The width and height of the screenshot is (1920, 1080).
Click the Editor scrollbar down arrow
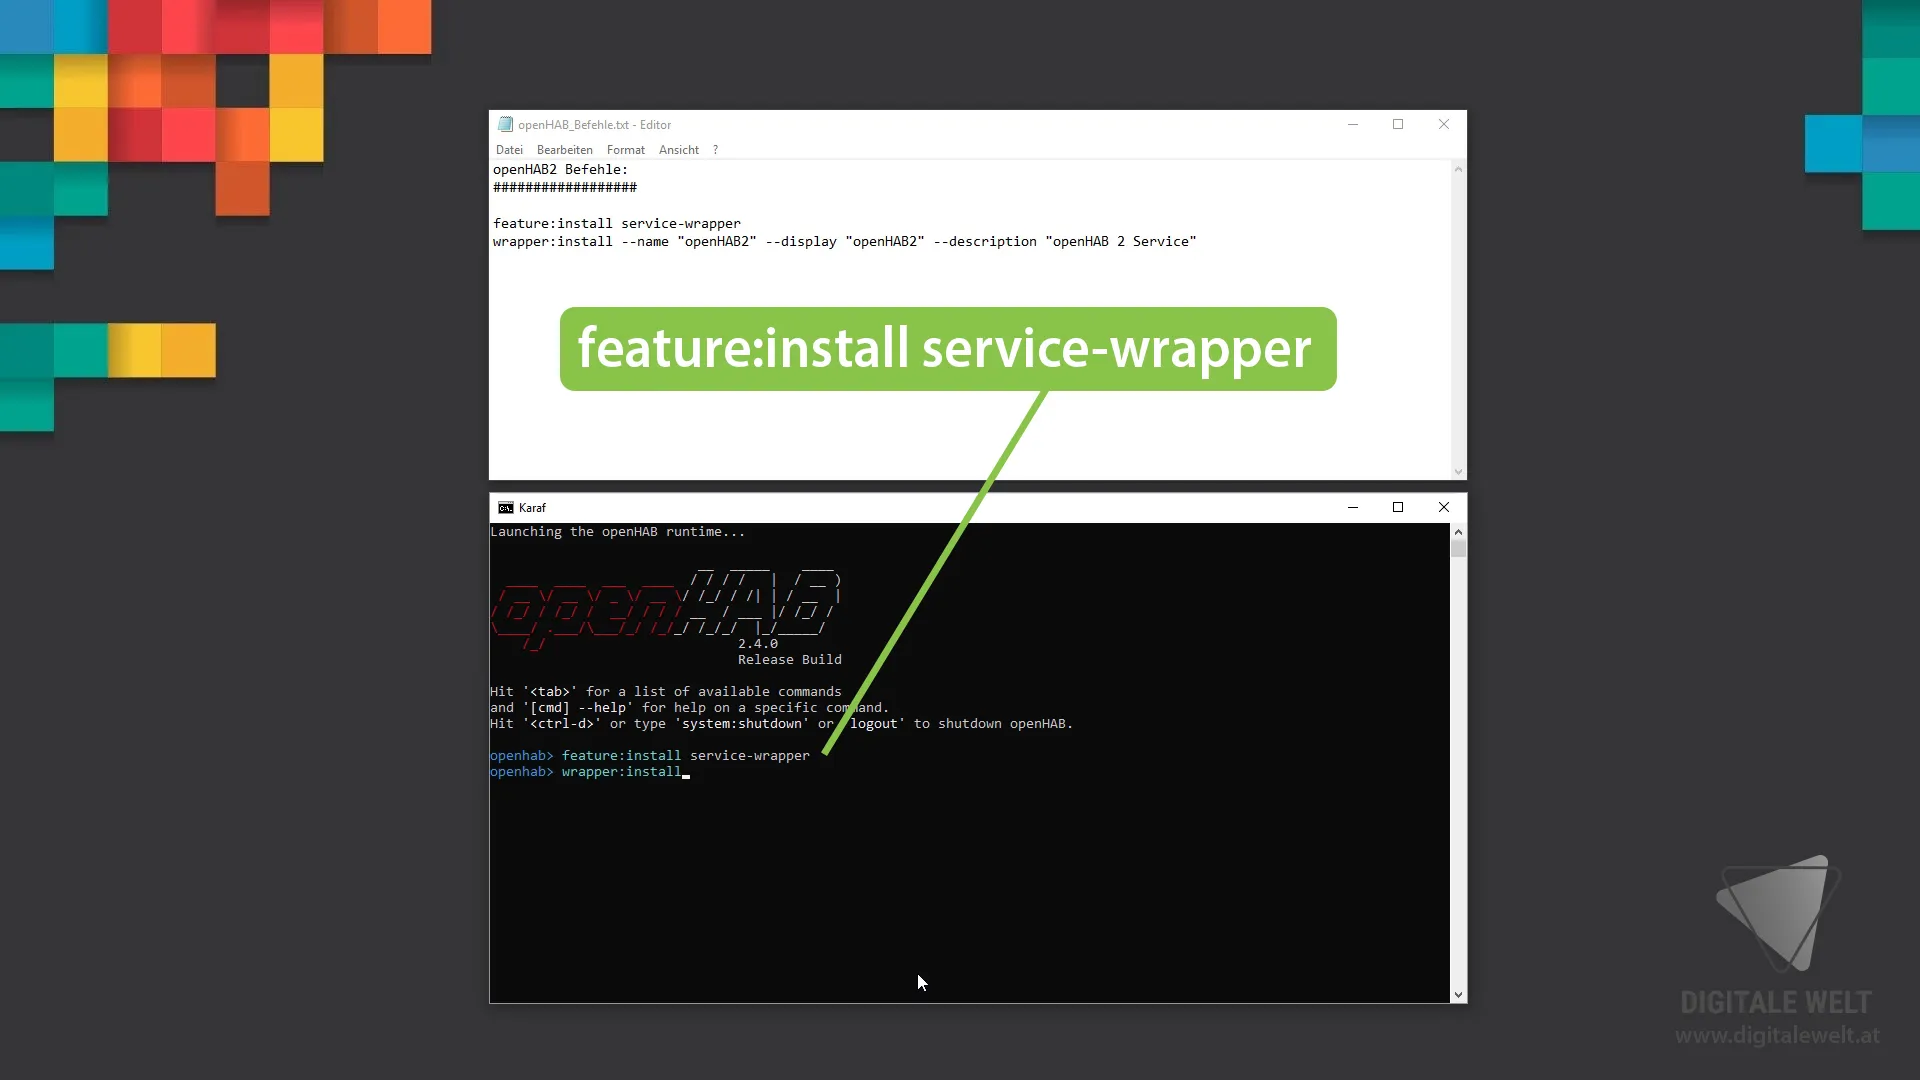tap(1458, 472)
